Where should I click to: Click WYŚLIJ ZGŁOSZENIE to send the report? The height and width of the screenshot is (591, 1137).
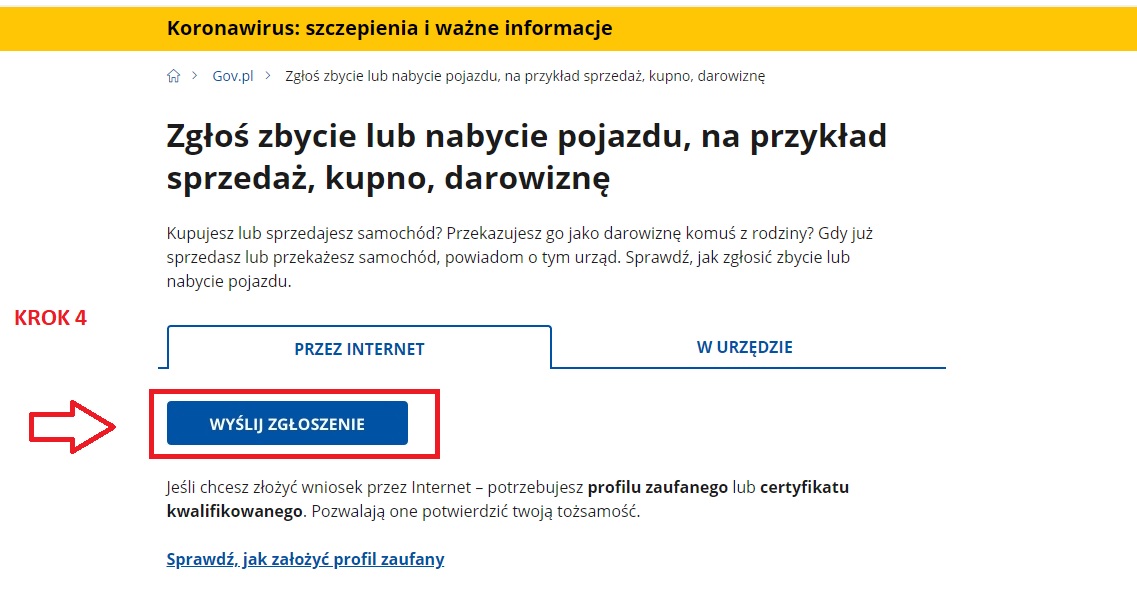pyautogui.click(x=288, y=422)
